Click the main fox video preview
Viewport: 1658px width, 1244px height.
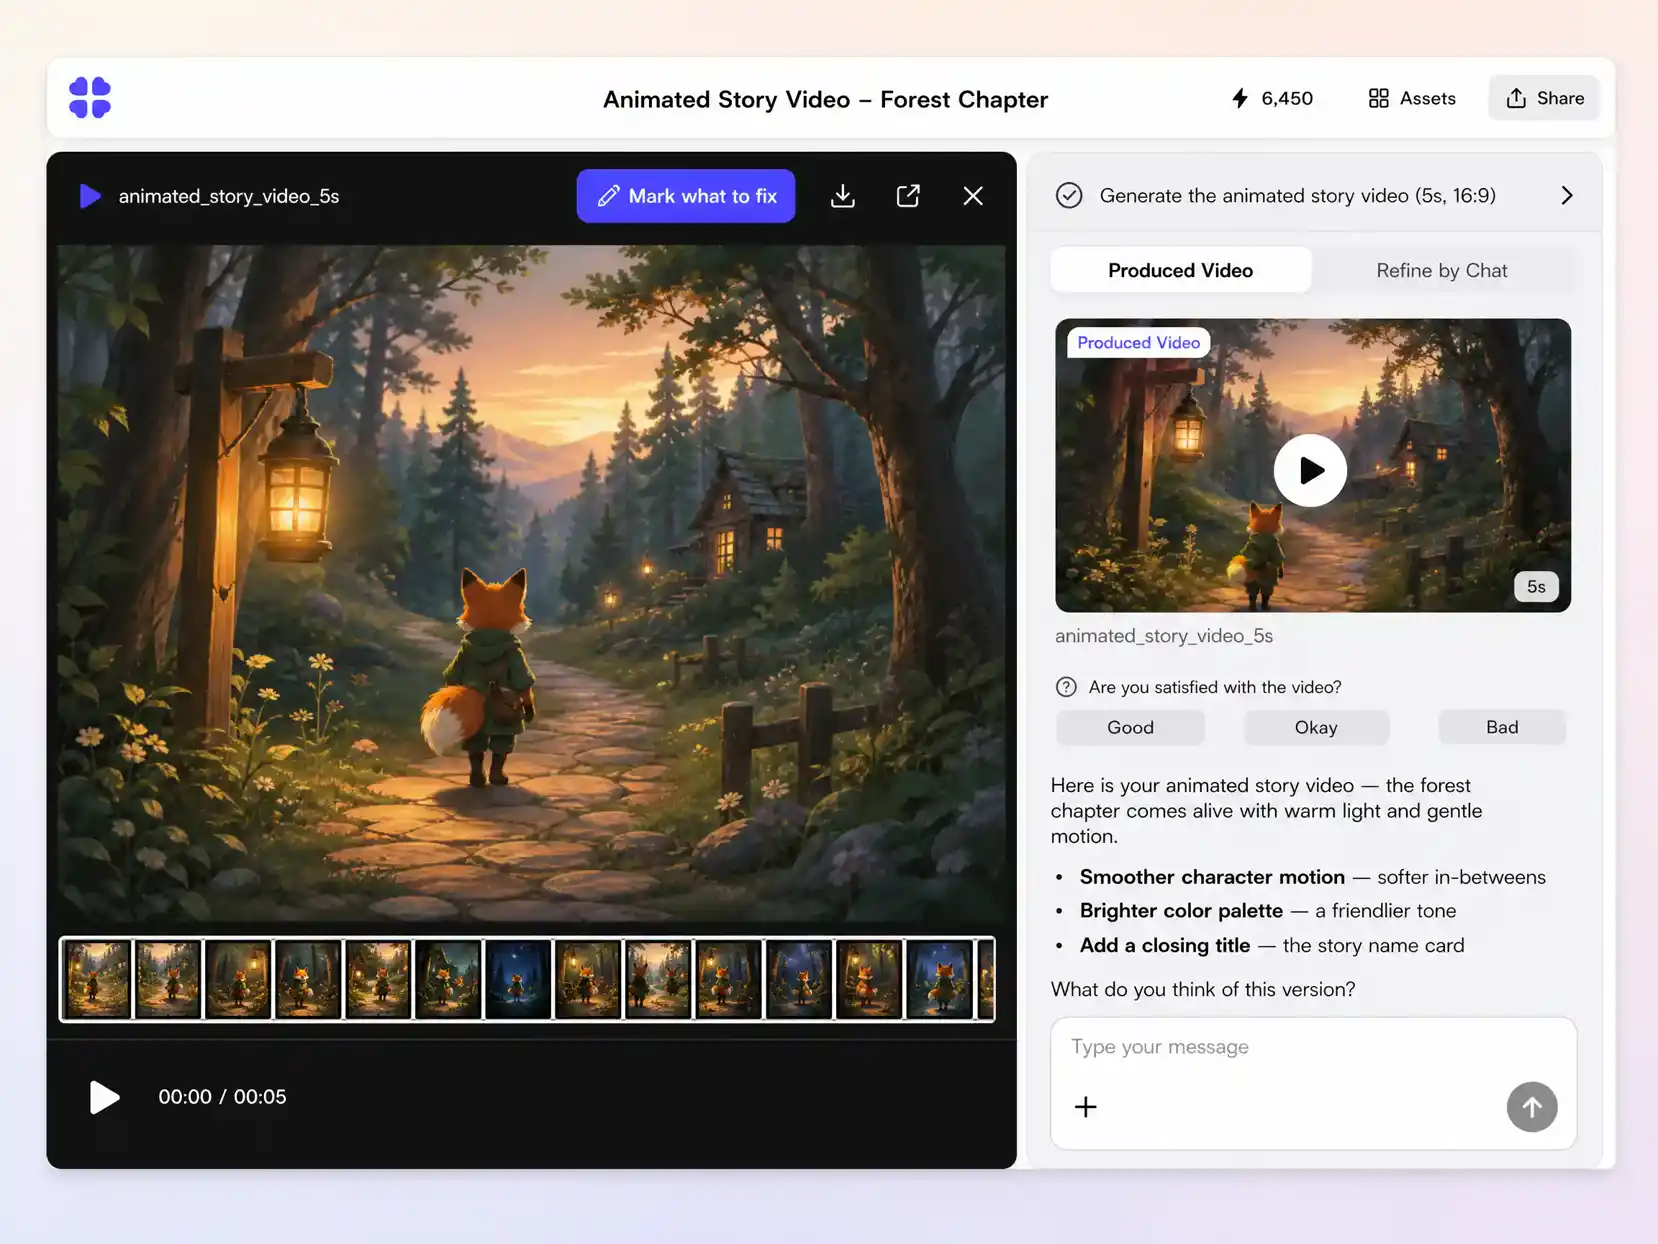coord(531,583)
